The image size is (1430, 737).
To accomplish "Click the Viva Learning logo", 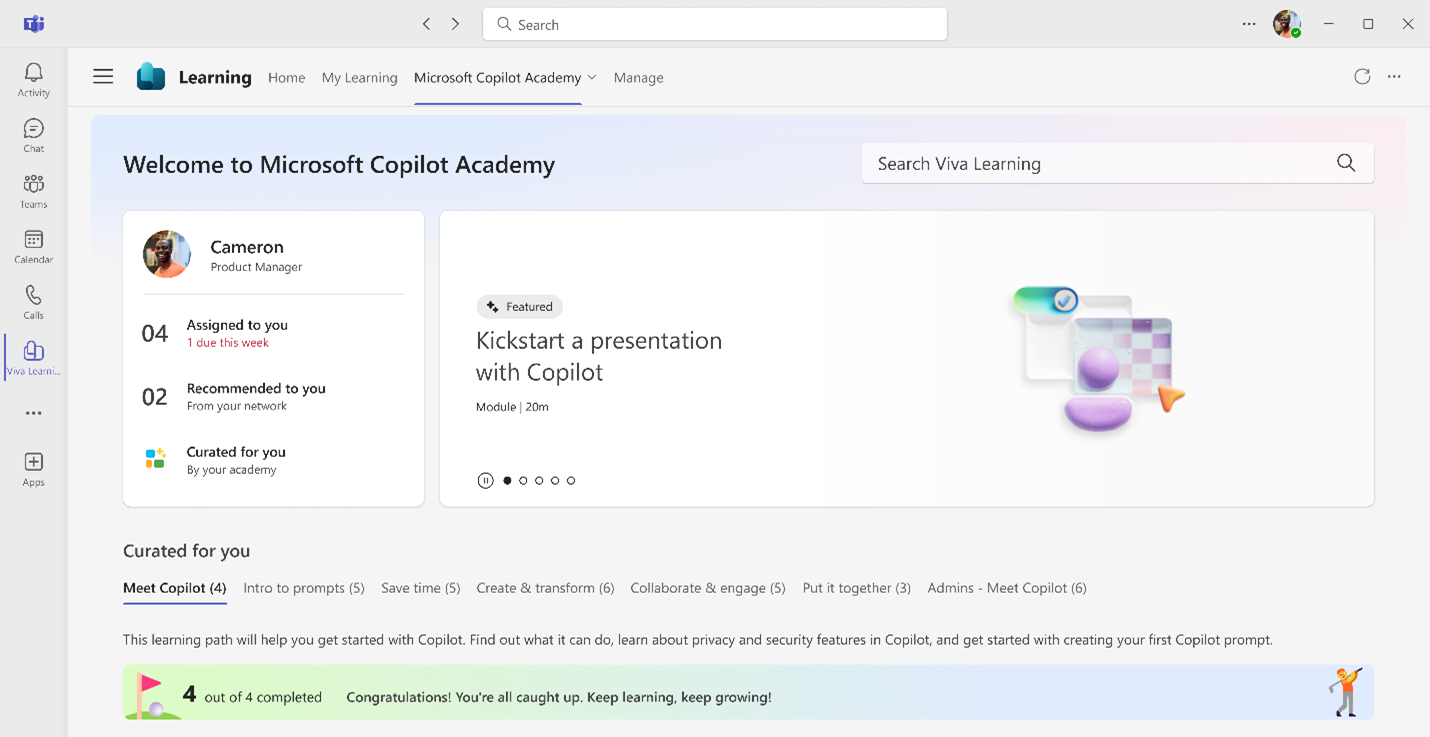I will pyautogui.click(x=151, y=77).
